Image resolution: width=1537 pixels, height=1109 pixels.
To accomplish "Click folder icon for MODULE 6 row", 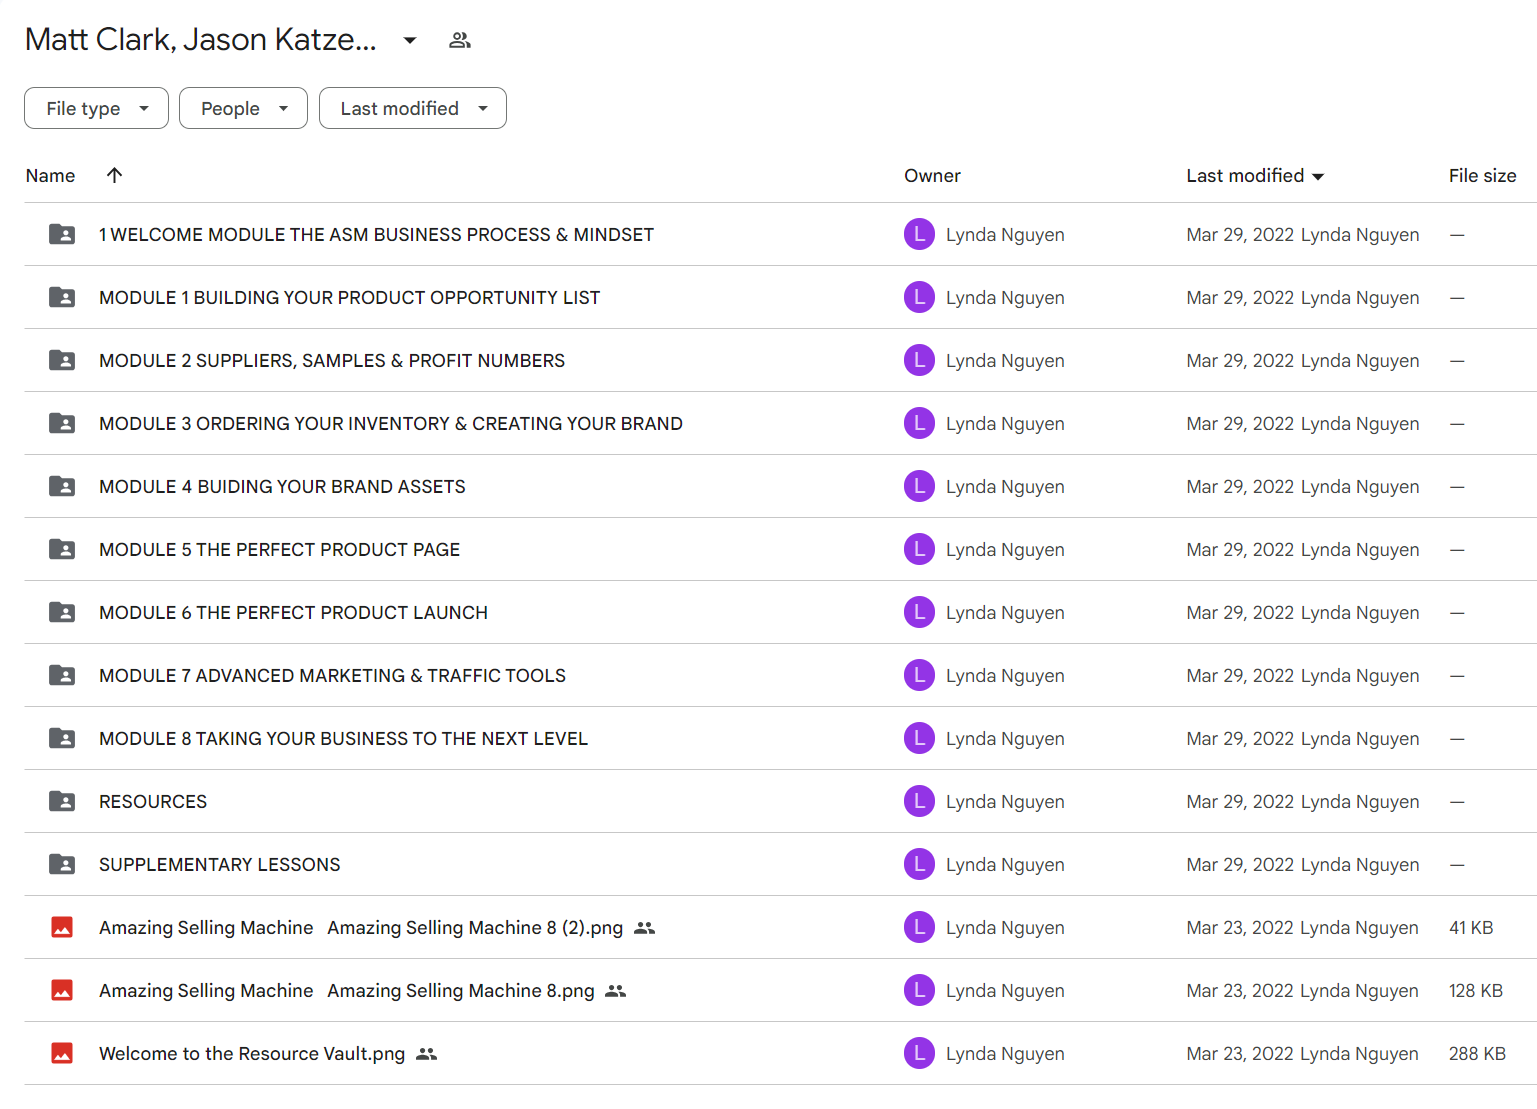I will [x=62, y=612].
